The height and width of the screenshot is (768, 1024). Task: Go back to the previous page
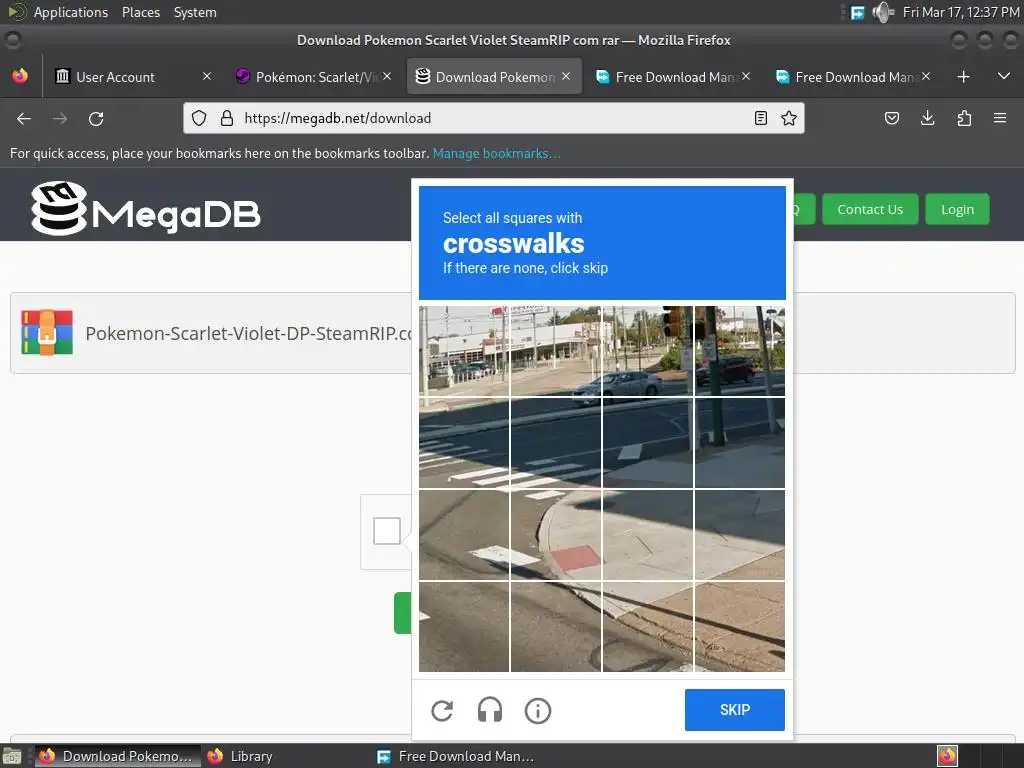pyautogui.click(x=24, y=118)
